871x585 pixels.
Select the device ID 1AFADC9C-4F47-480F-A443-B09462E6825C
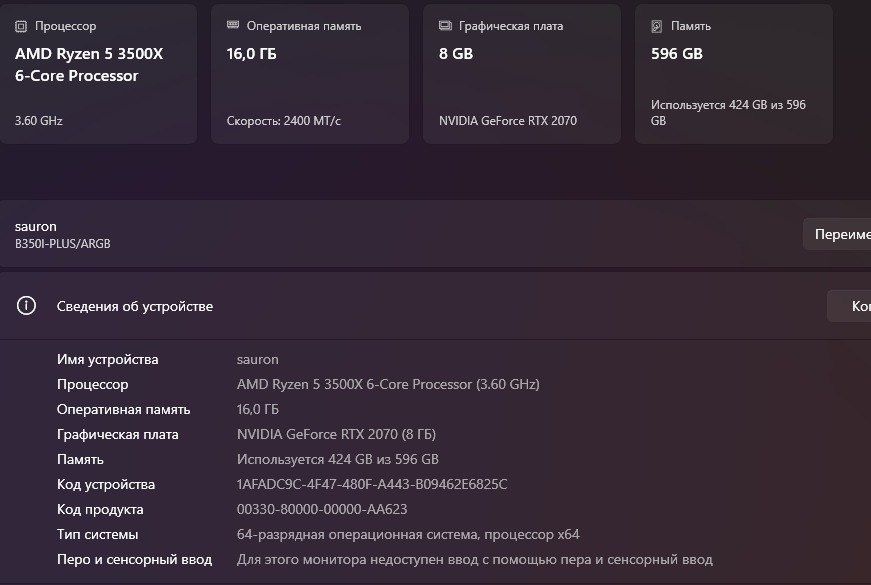[x=372, y=484]
